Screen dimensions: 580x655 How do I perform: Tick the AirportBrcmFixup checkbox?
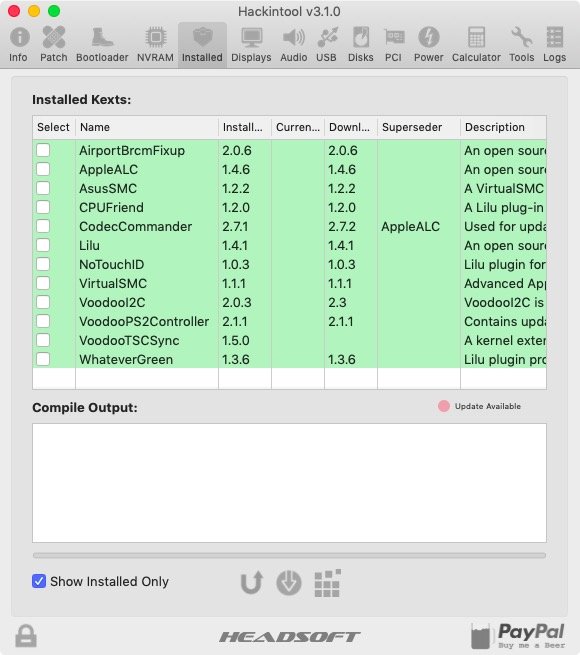[43, 150]
